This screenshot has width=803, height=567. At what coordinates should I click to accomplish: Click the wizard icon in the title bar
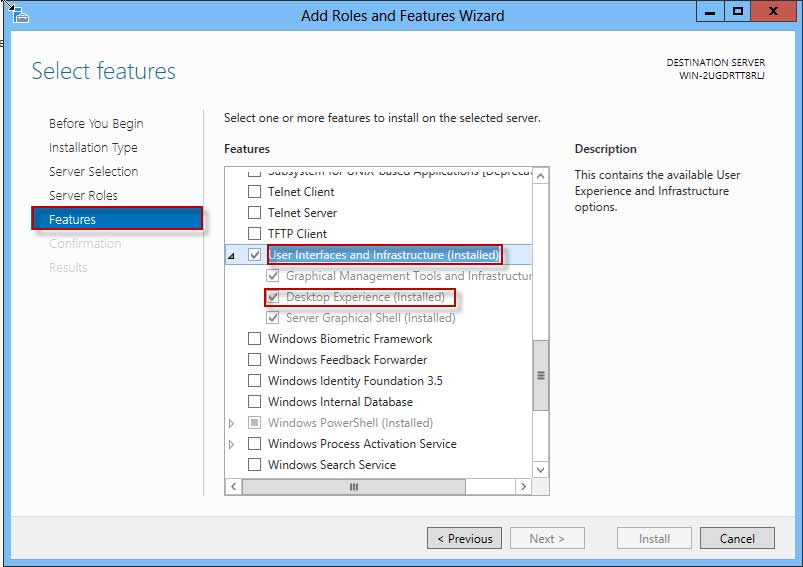(19, 14)
